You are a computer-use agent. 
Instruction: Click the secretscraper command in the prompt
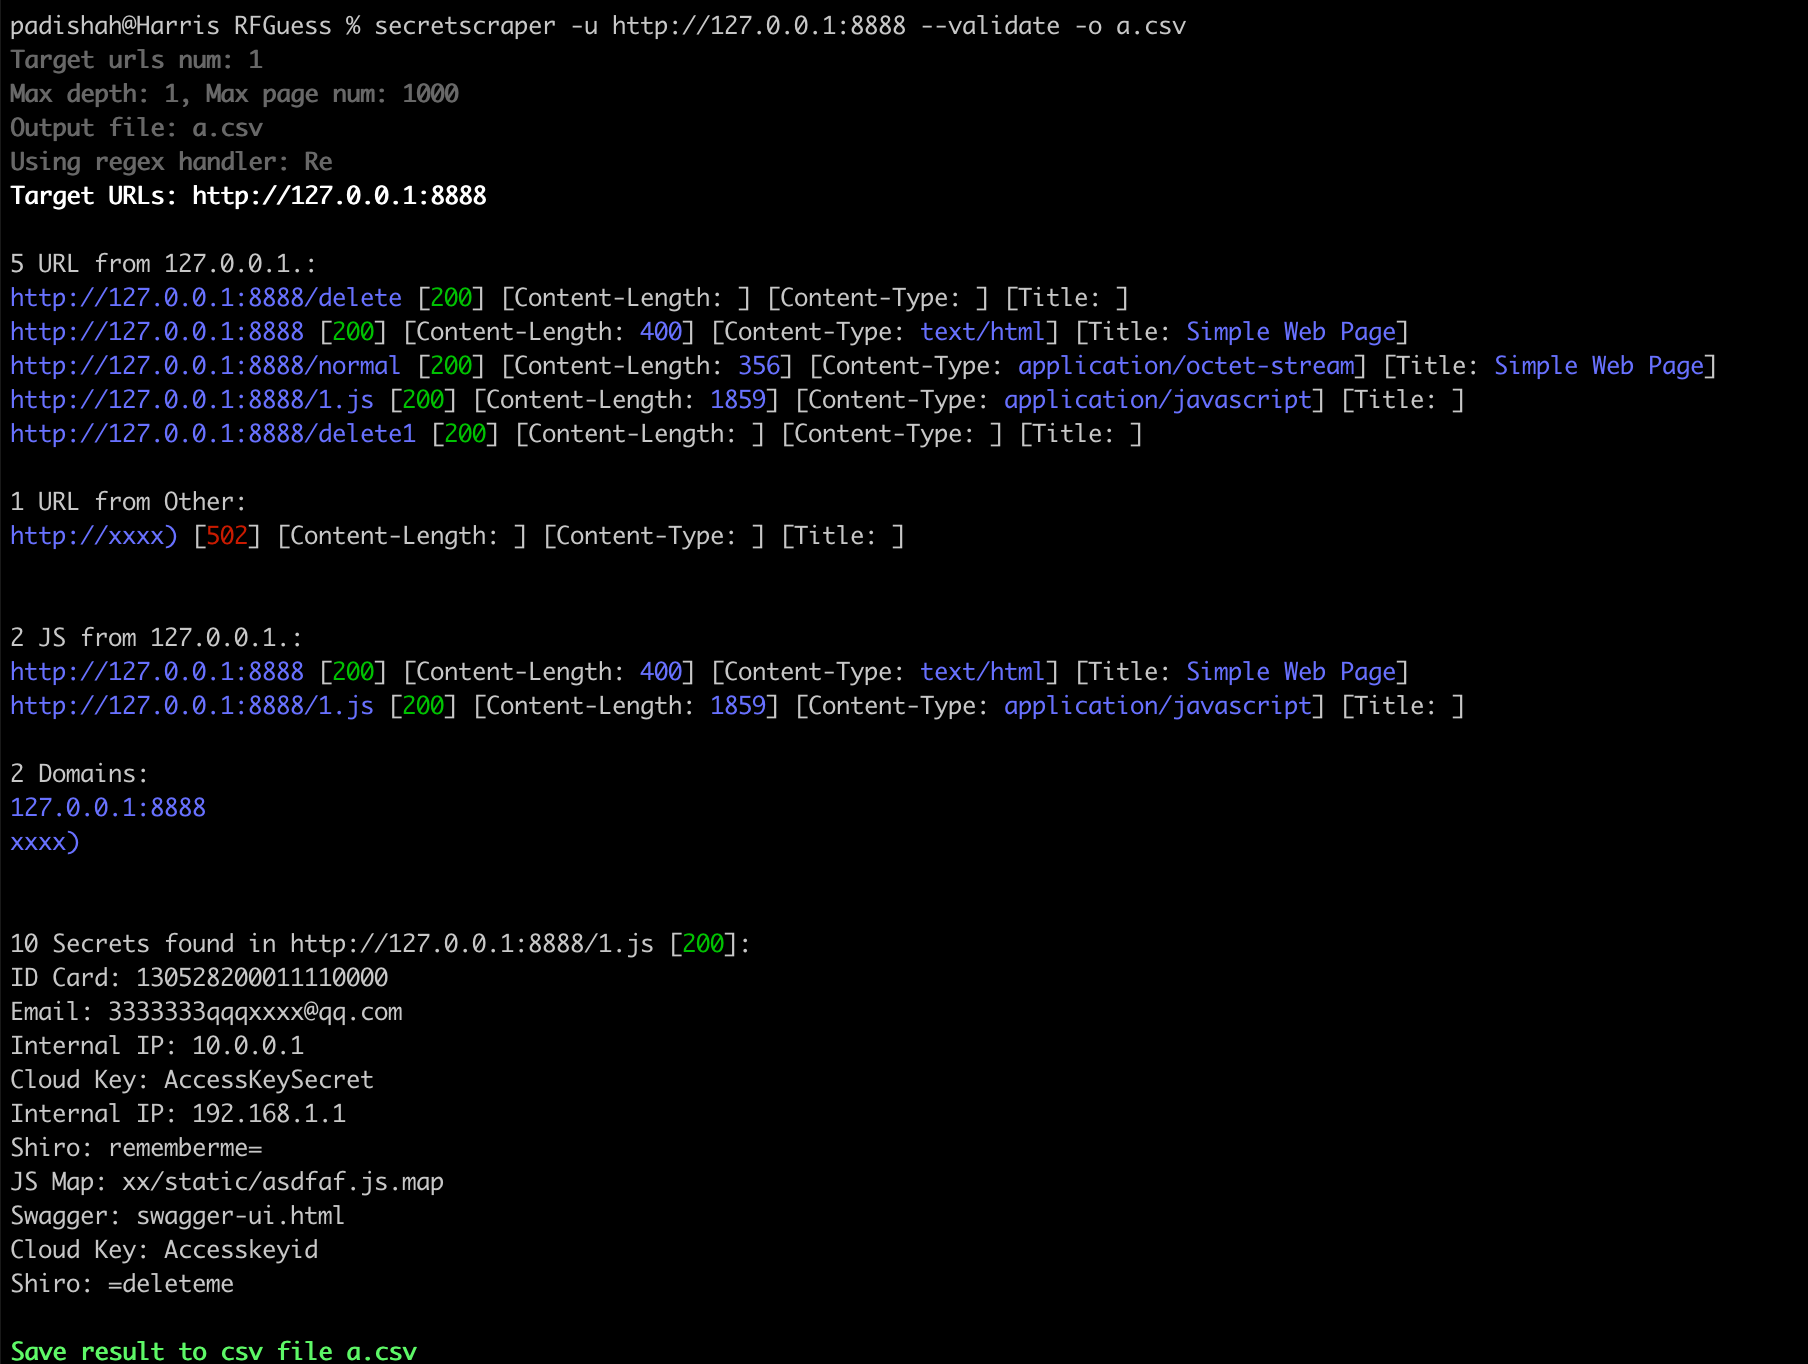click(466, 26)
